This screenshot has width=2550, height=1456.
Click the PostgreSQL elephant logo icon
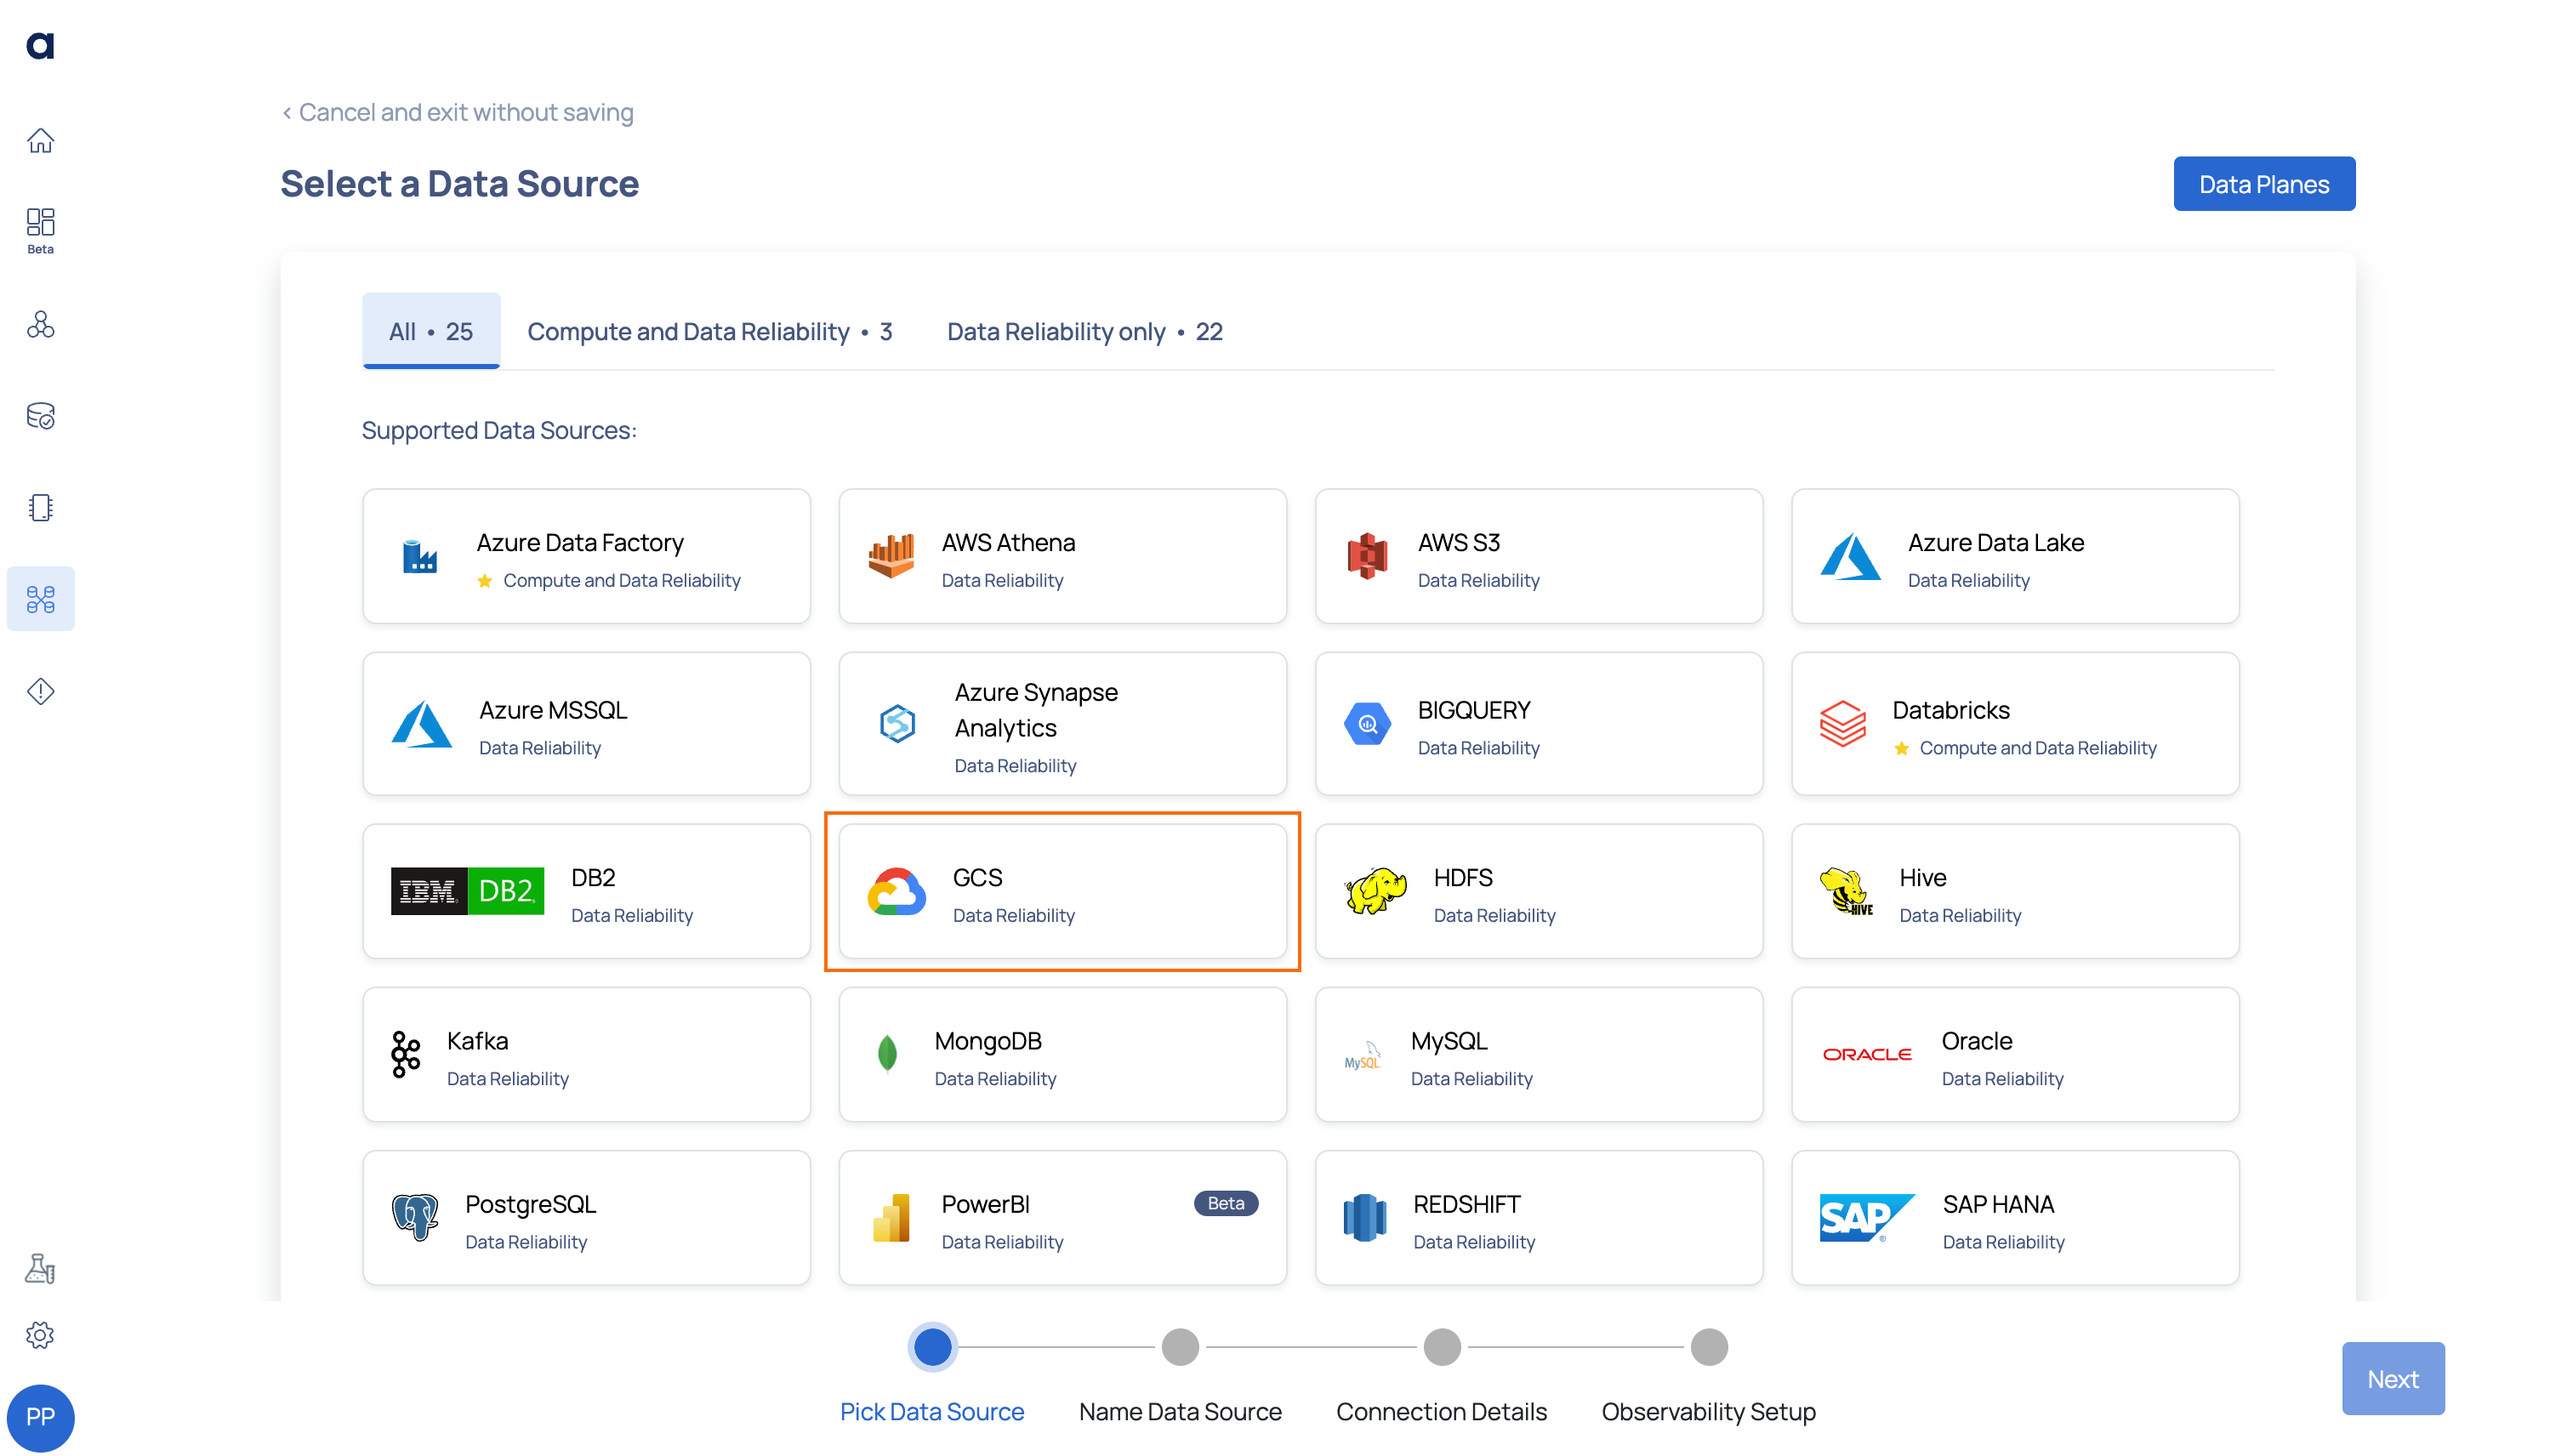(415, 1217)
